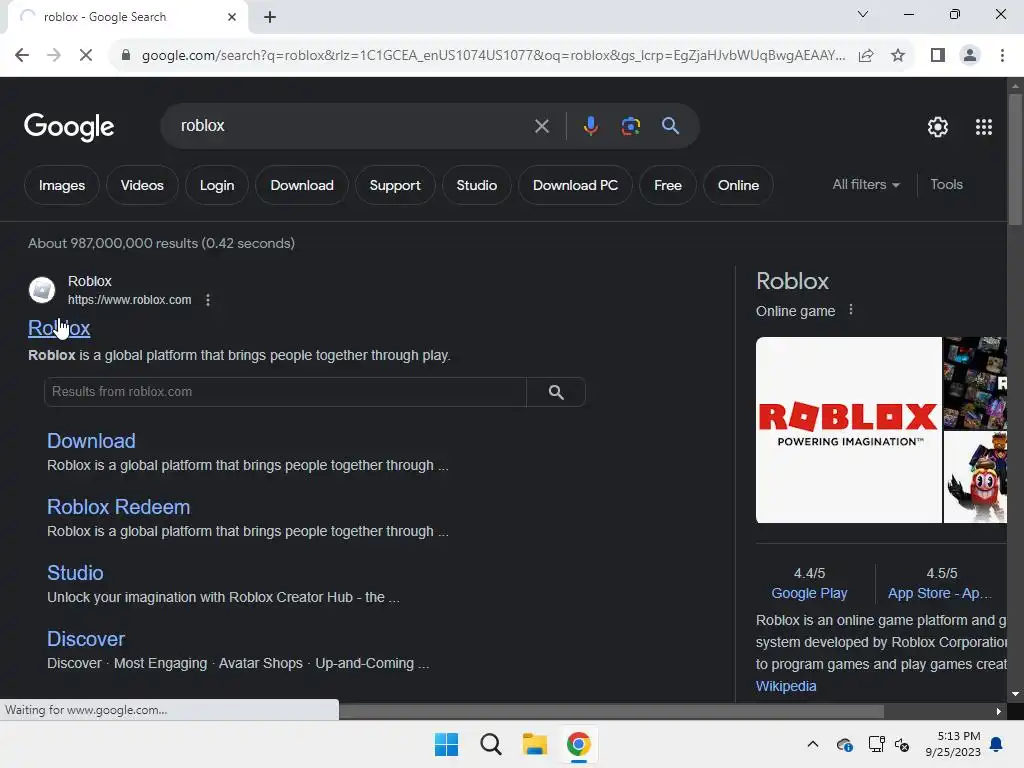Viewport: 1024px width, 768px height.
Task: Open more options for roblox.com result
Action: tap(208, 300)
